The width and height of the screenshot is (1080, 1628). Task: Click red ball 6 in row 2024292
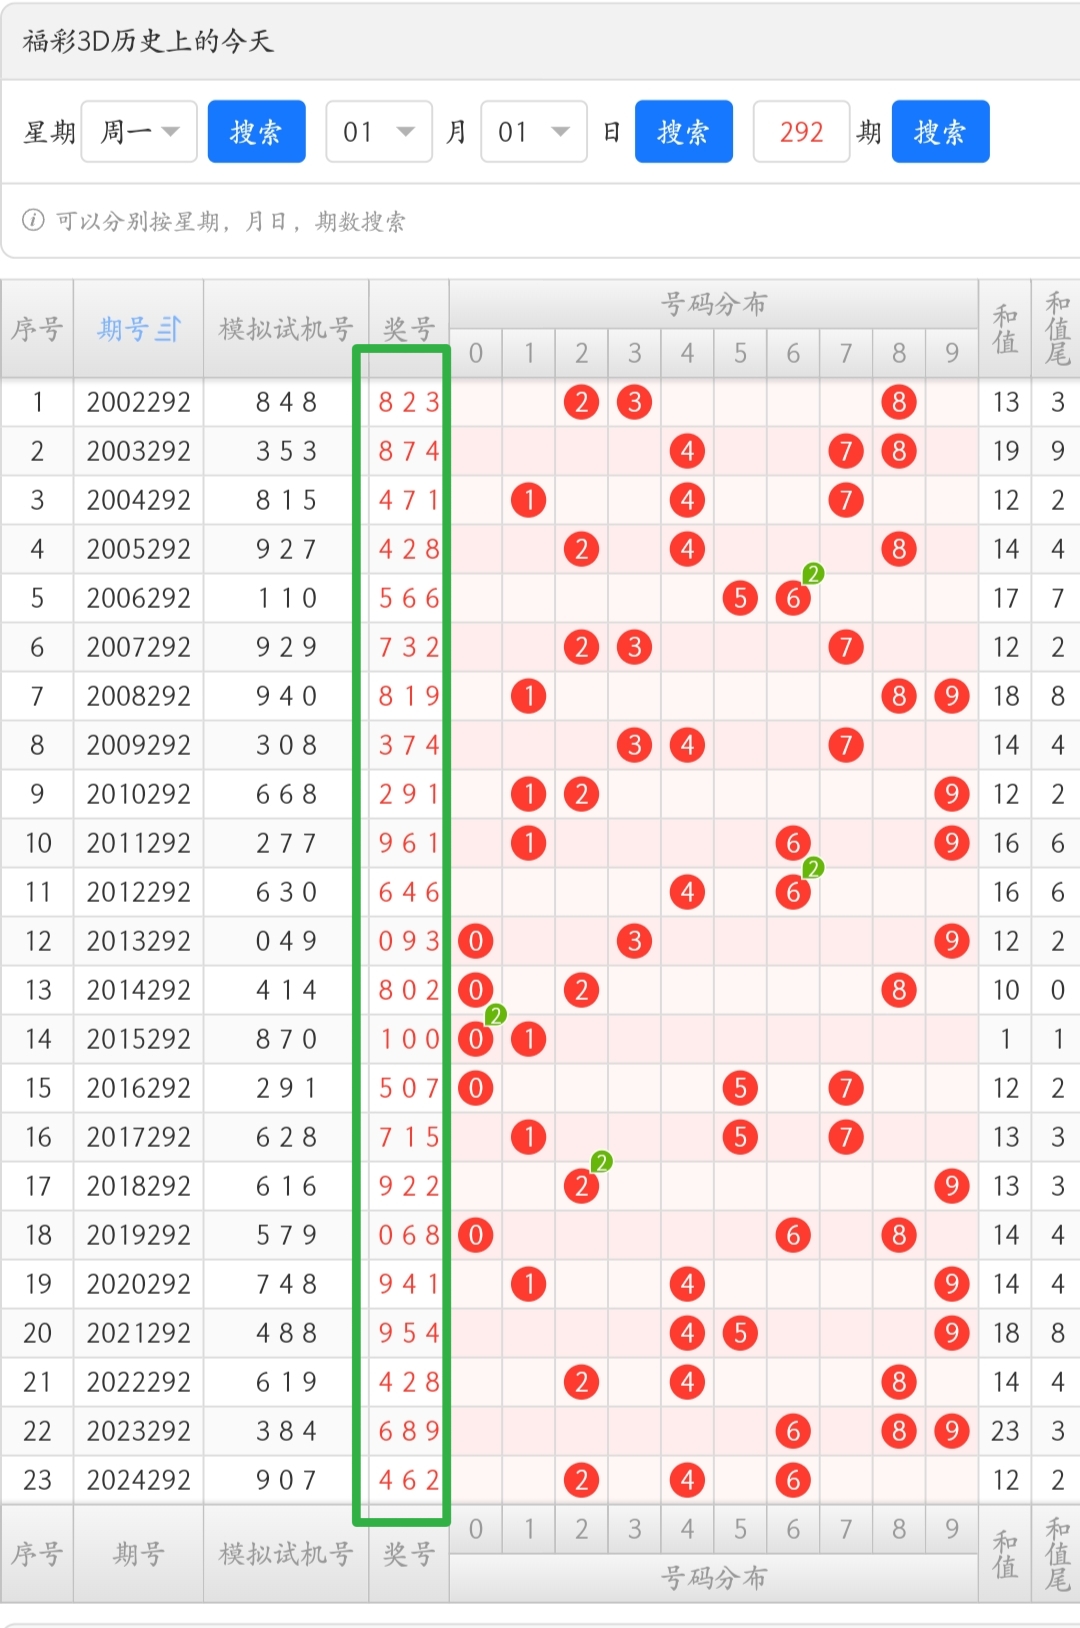coord(793,1480)
